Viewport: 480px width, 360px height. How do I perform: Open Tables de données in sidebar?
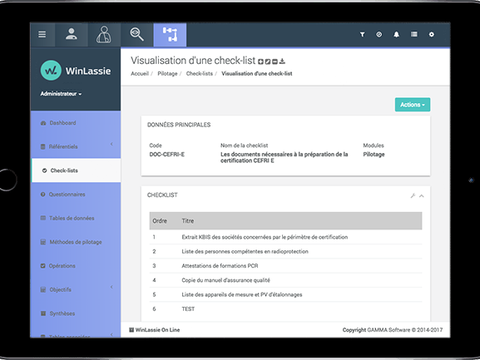(x=72, y=218)
